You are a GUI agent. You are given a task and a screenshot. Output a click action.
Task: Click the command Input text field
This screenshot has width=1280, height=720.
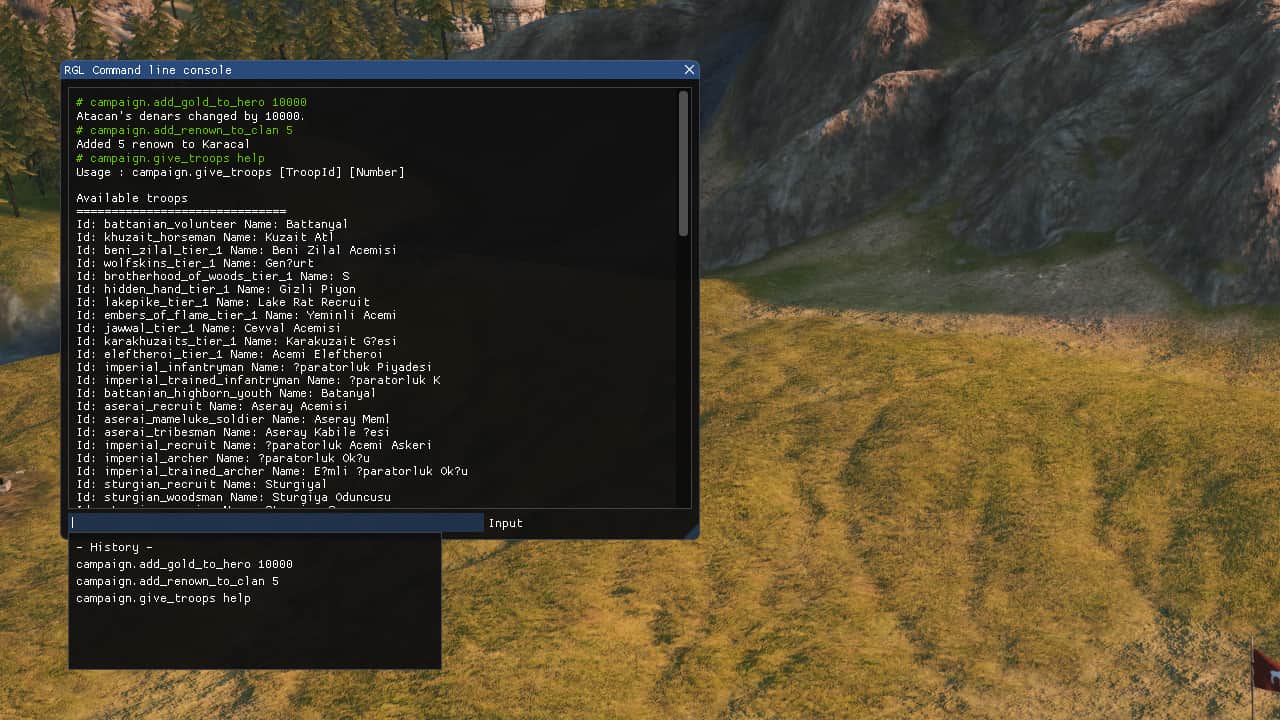tap(276, 523)
